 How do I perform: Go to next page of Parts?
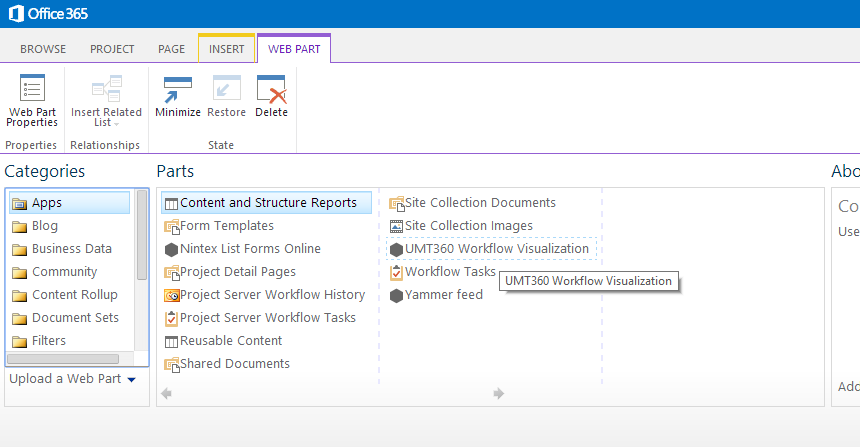click(499, 393)
